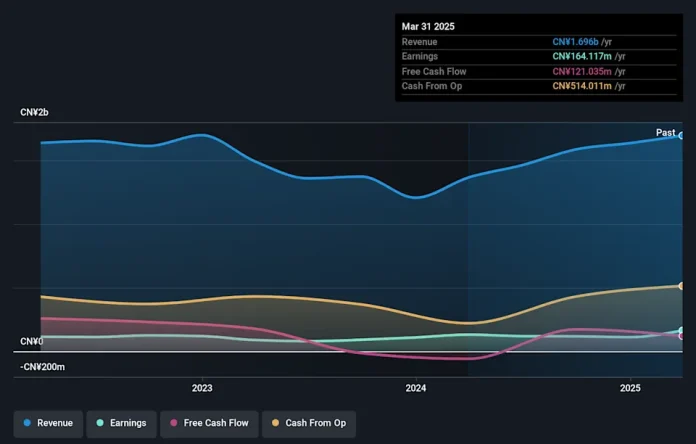Select the CN¥164.117m earnings value in tooltip

pos(580,57)
